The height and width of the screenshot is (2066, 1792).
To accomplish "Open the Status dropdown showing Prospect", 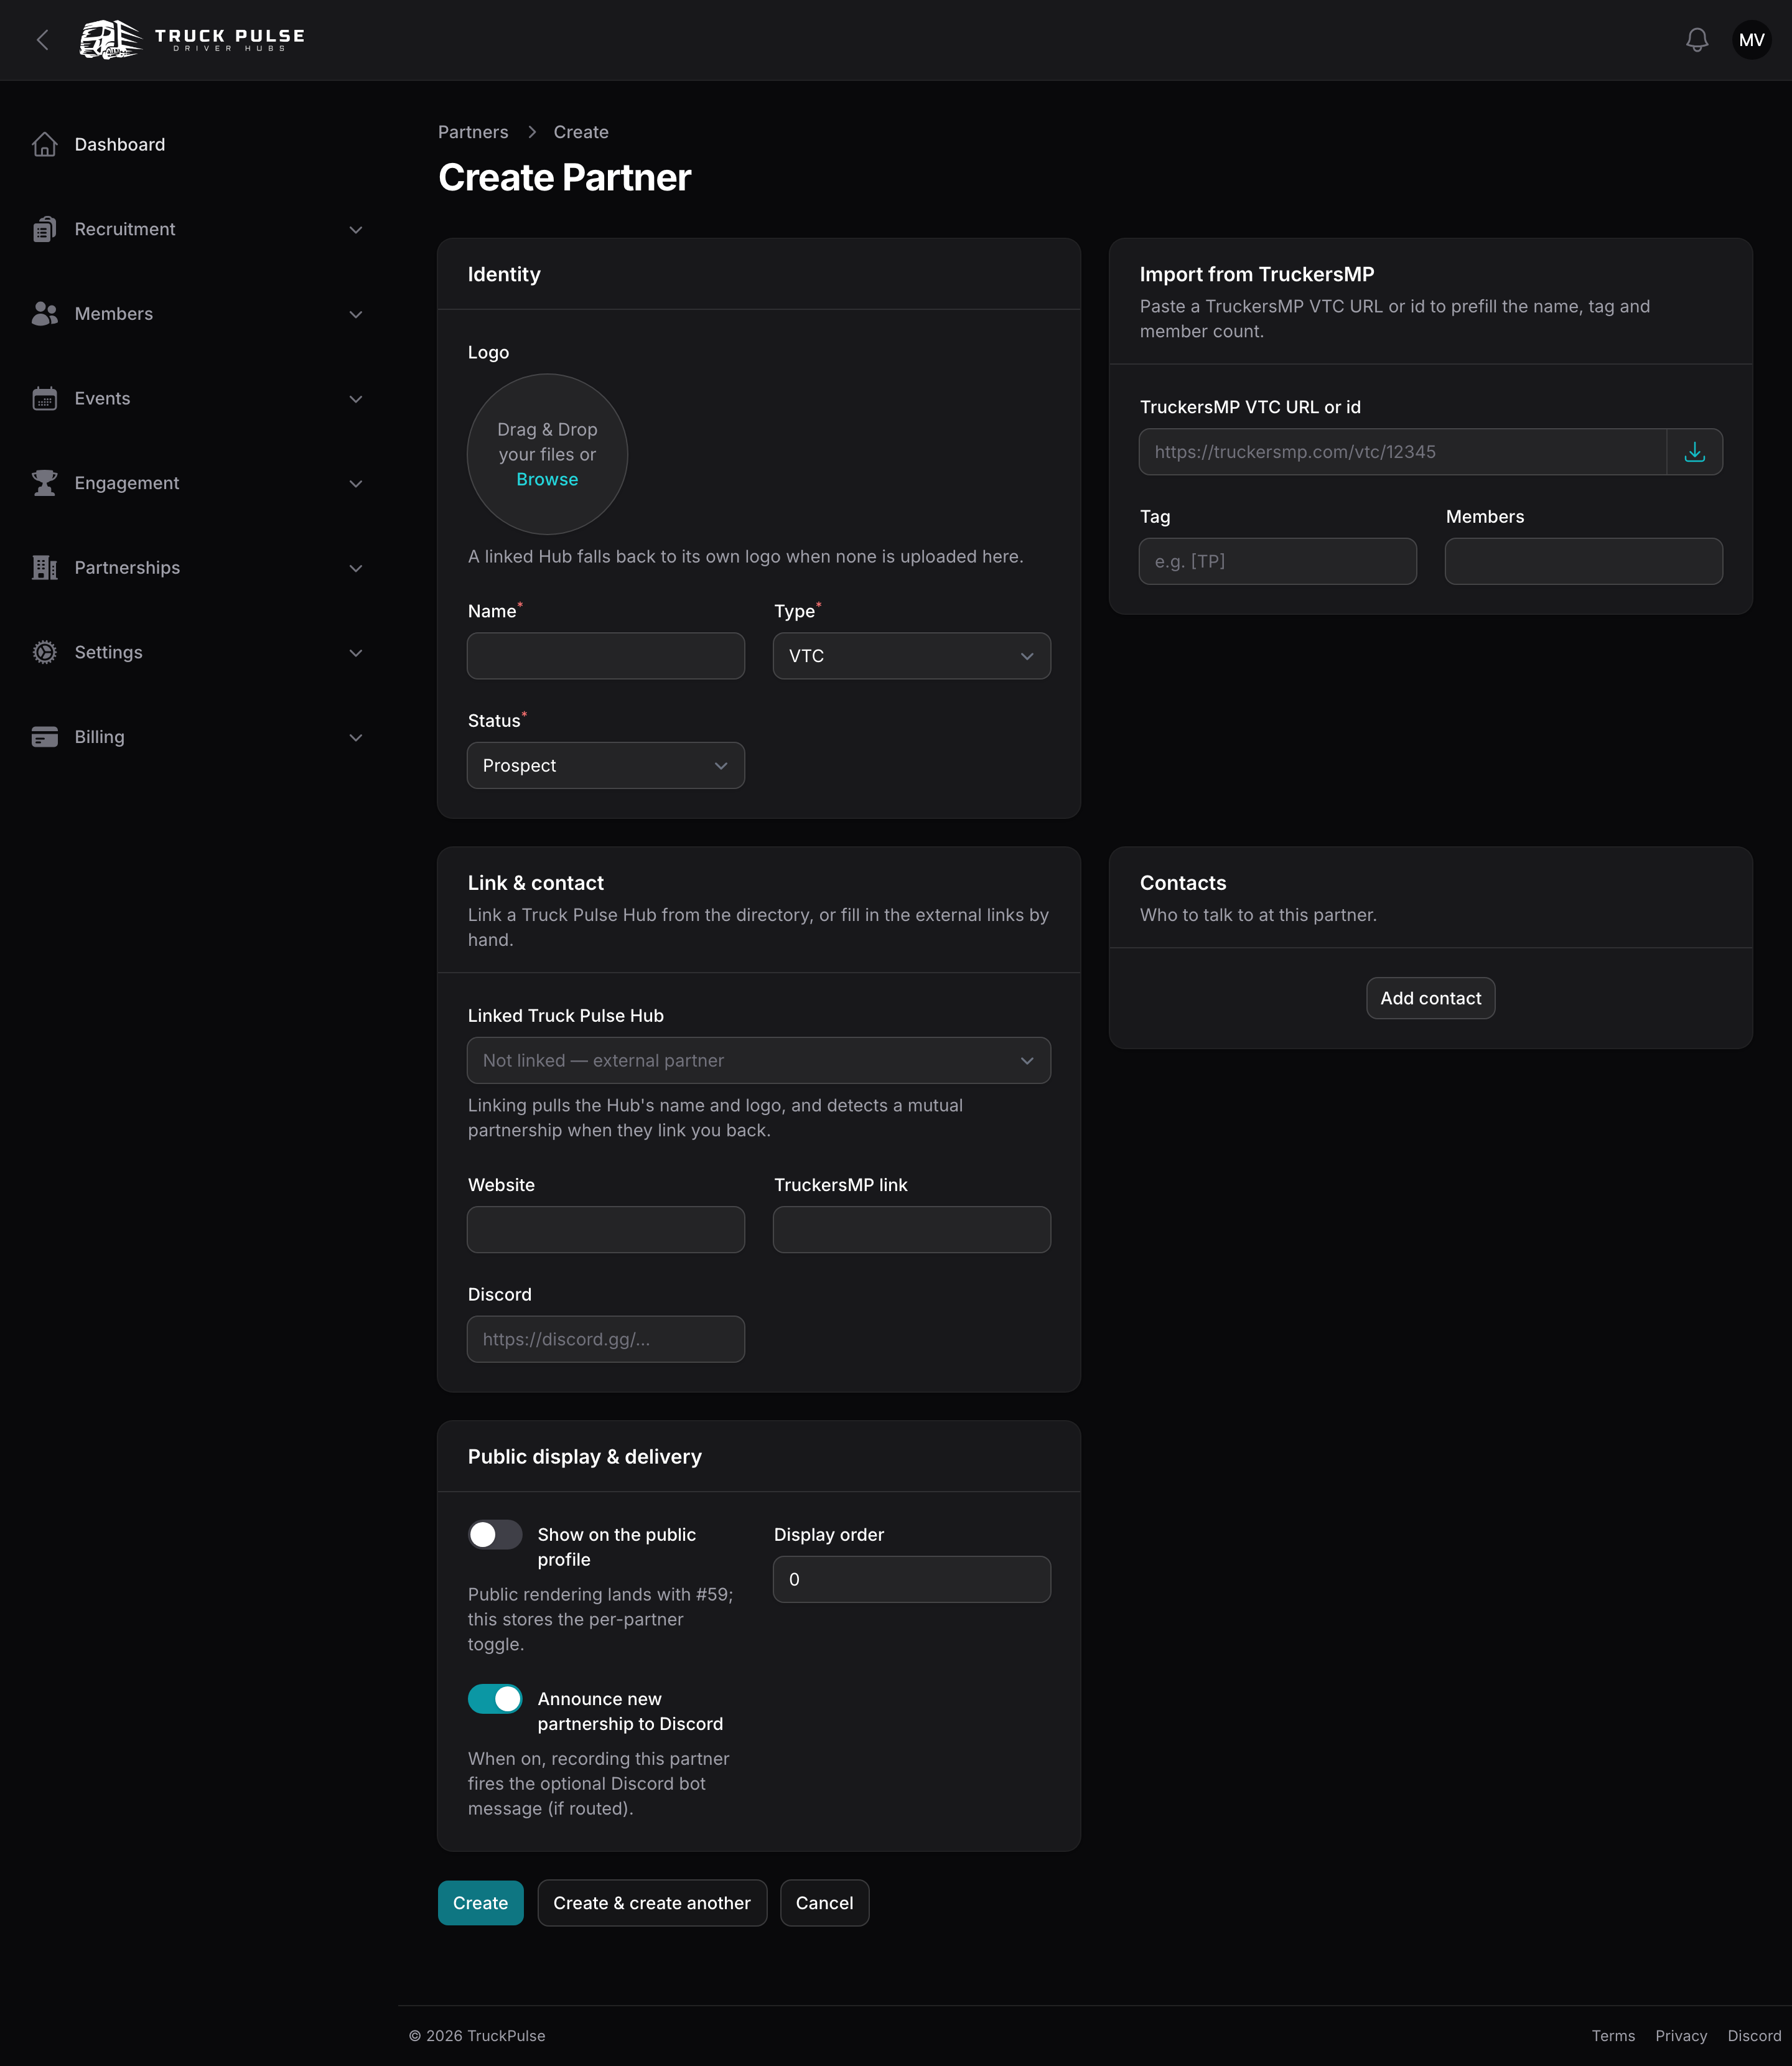I will tap(605, 765).
